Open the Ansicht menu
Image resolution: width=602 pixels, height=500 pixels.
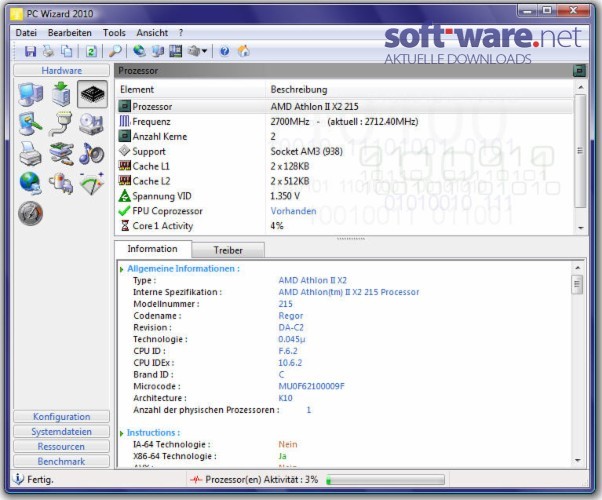152,33
